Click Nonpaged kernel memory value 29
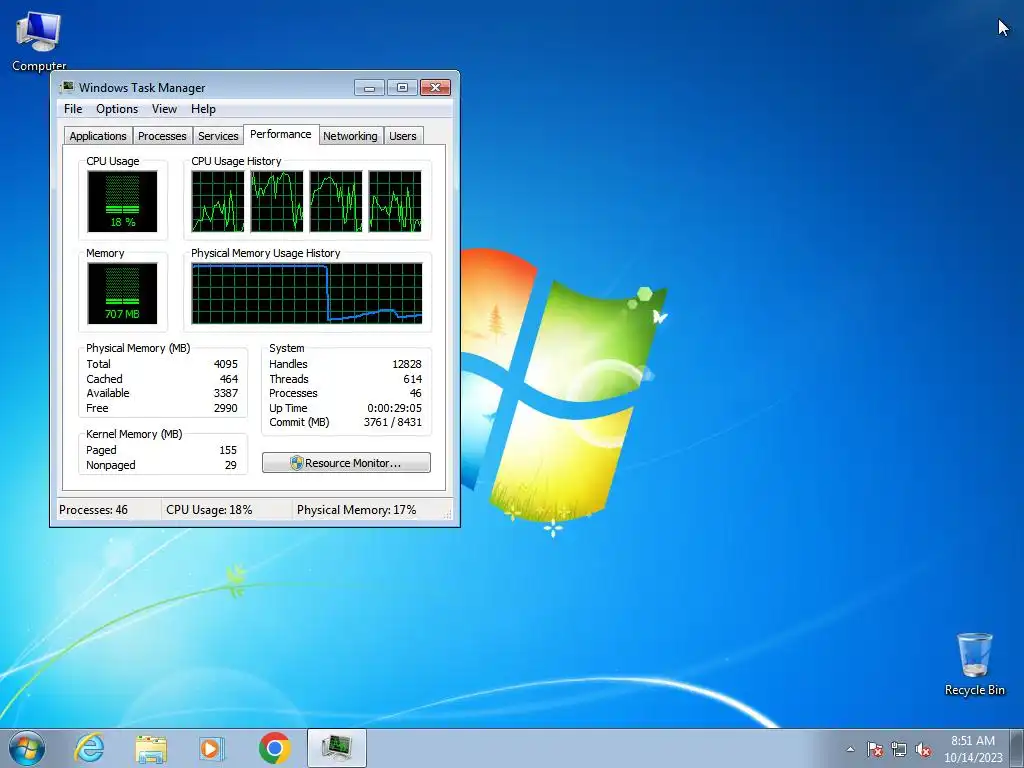The image size is (1024, 768). 231,465
